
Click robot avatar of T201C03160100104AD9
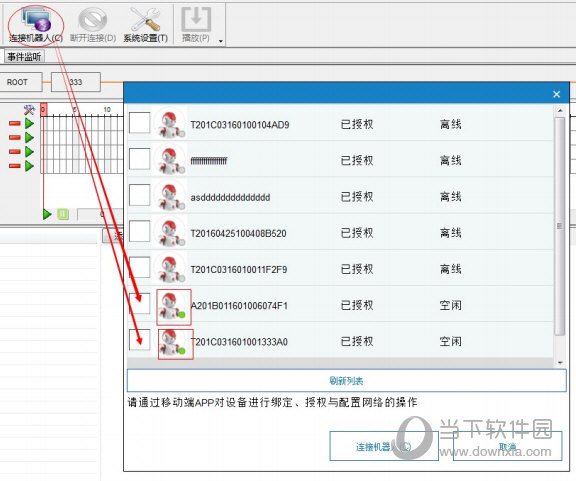point(170,124)
